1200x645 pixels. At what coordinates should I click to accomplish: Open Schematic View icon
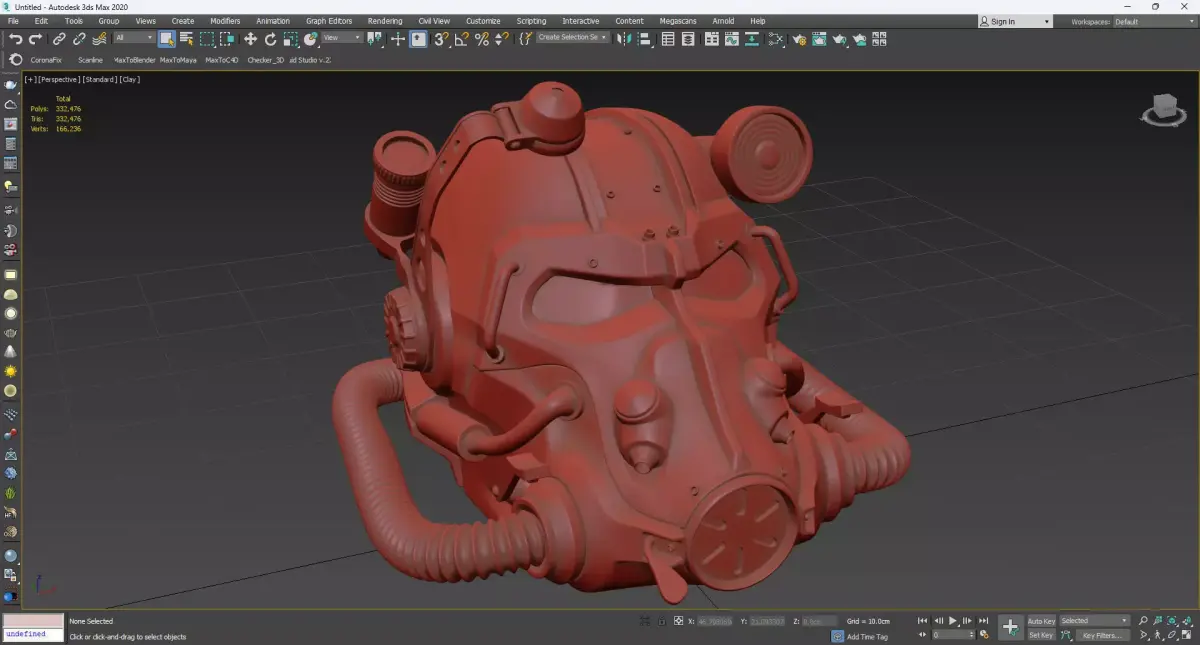(x=752, y=39)
